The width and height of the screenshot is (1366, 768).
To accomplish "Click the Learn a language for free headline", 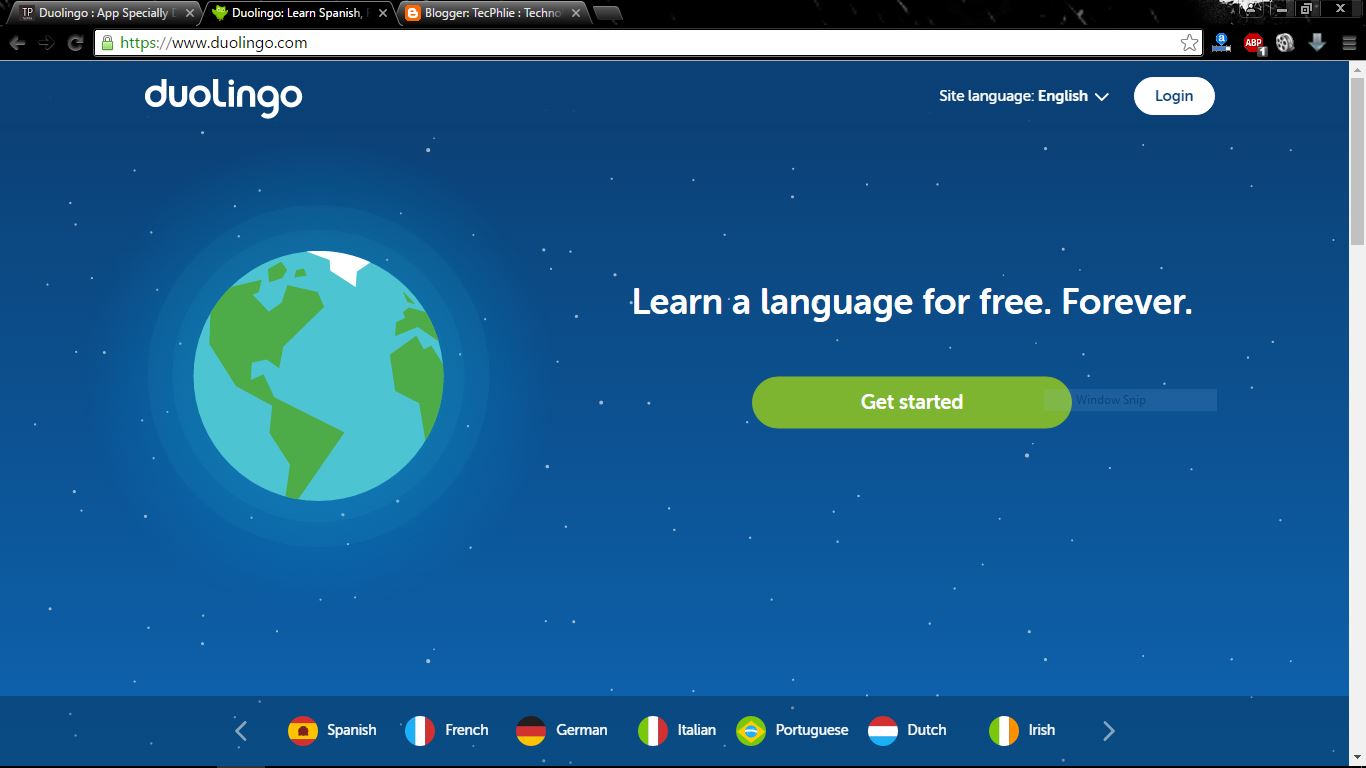I will tap(912, 302).
